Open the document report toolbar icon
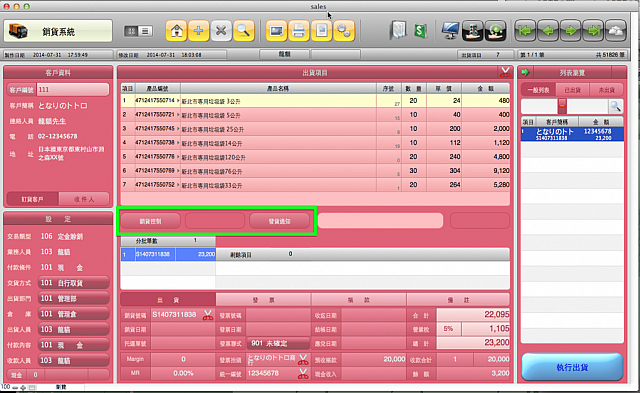The image size is (640, 393). tap(321, 31)
